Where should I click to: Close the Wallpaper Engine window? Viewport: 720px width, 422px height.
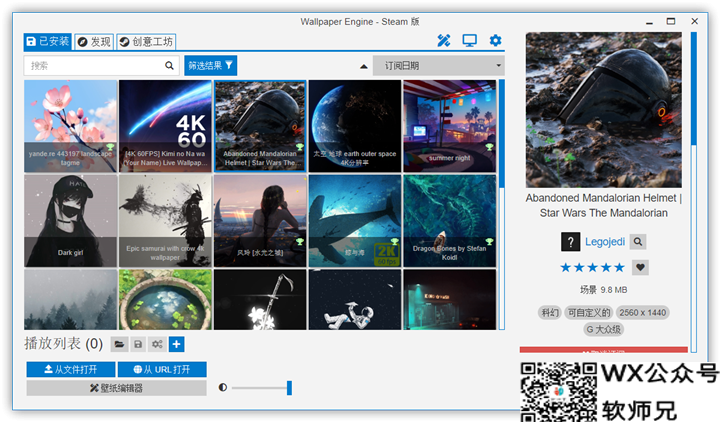[x=694, y=21]
